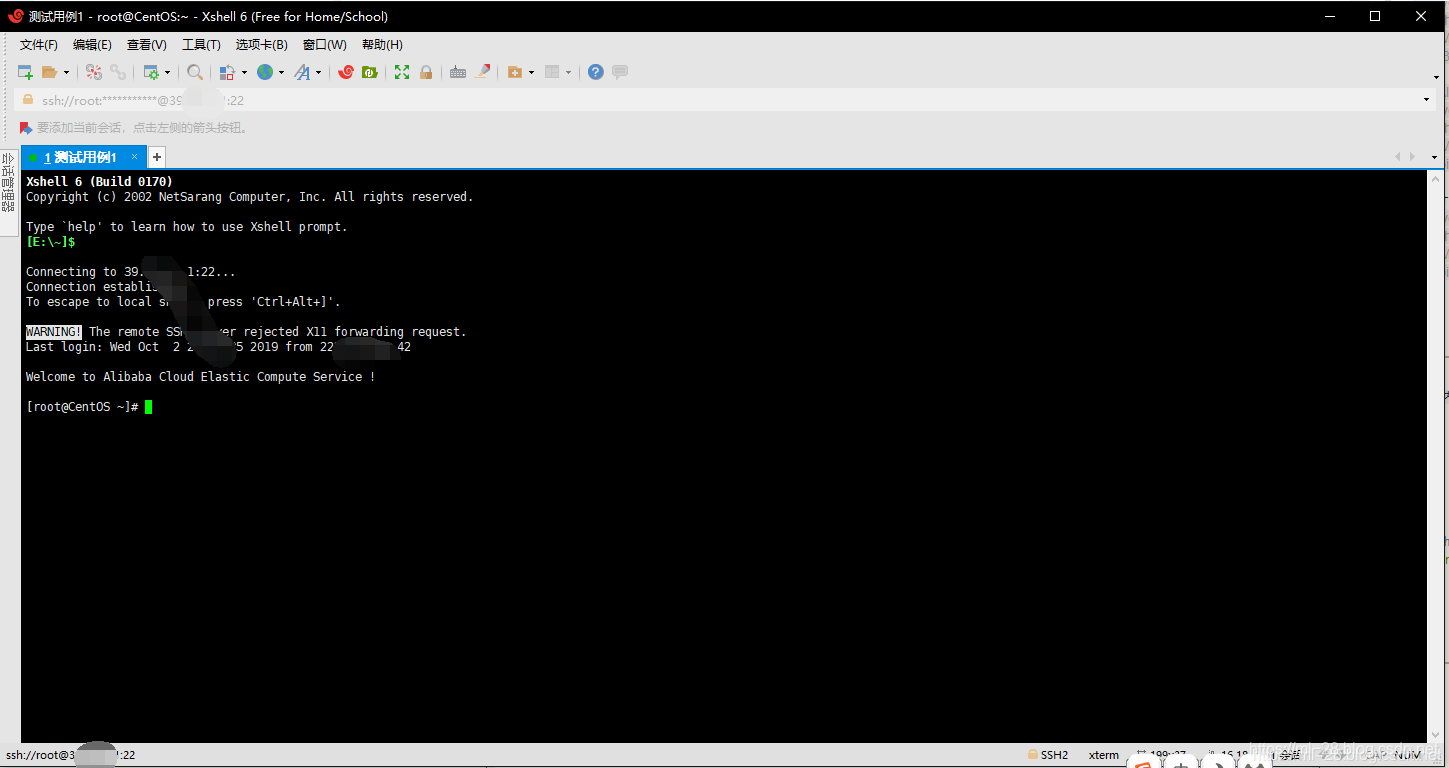Open the 文件(F) menu
This screenshot has height=768, width=1449.
39,45
